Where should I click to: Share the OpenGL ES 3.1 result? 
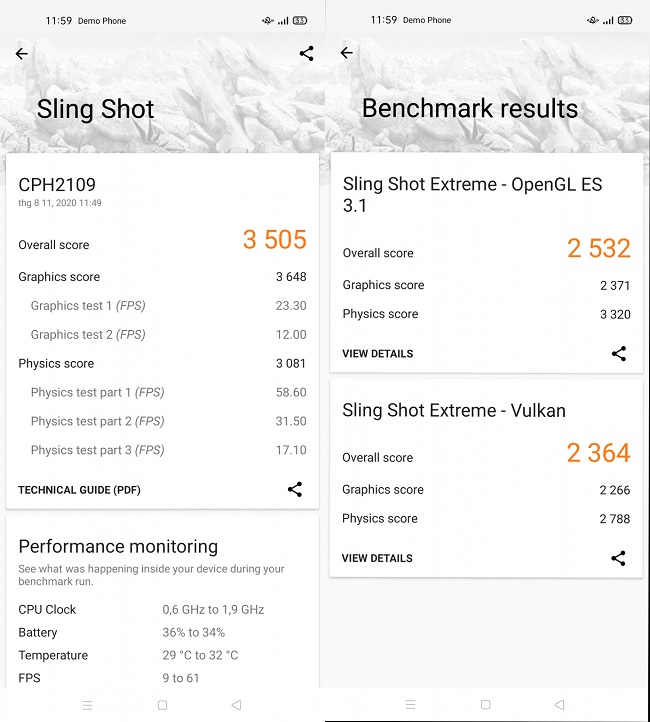[x=618, y=353]
